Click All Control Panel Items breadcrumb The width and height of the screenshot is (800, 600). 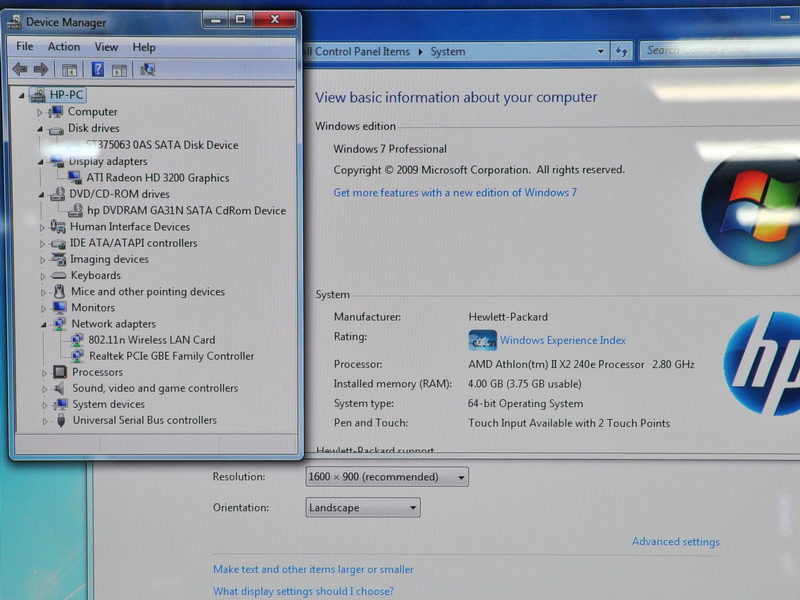tap(356, 52)
